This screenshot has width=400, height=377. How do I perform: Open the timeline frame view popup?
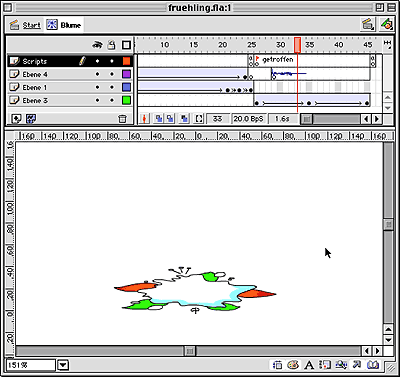point(387,44)
